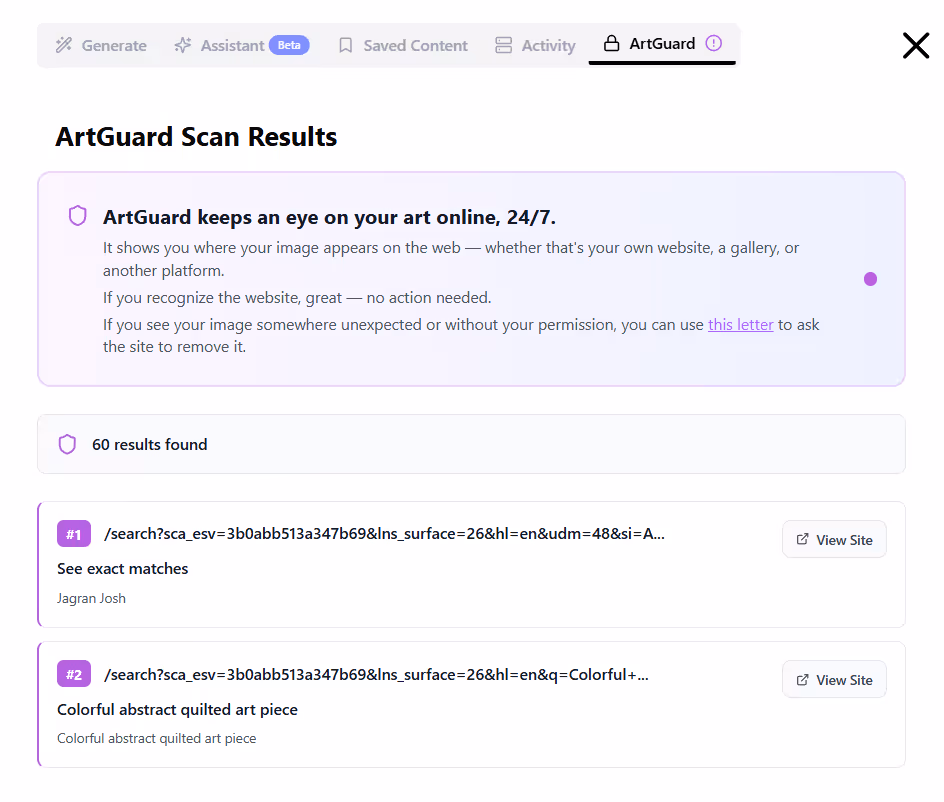
Task: Click the bookmark icon on Saved Content tab
Action: [x=345, y=45]
